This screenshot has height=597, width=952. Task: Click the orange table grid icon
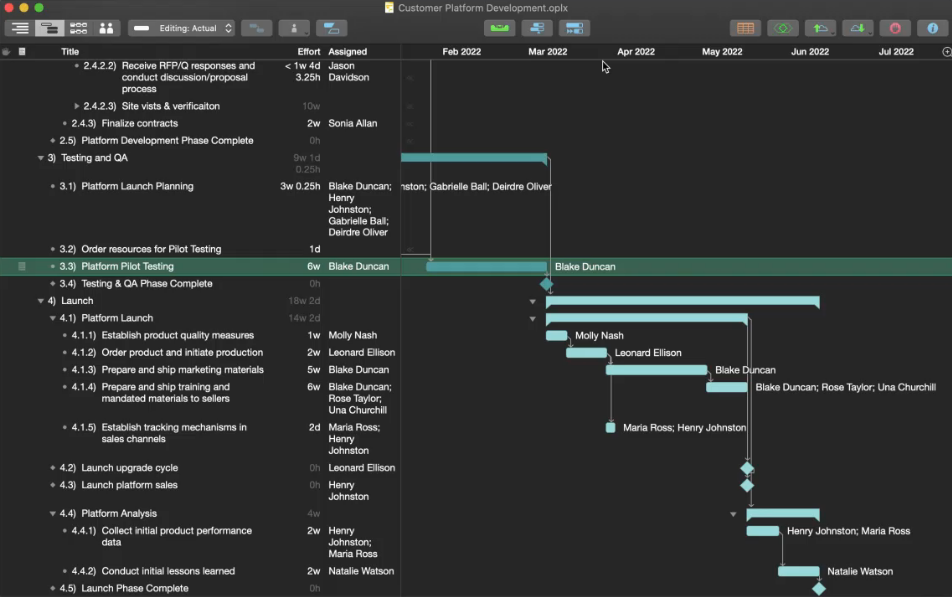pos(745,28)
